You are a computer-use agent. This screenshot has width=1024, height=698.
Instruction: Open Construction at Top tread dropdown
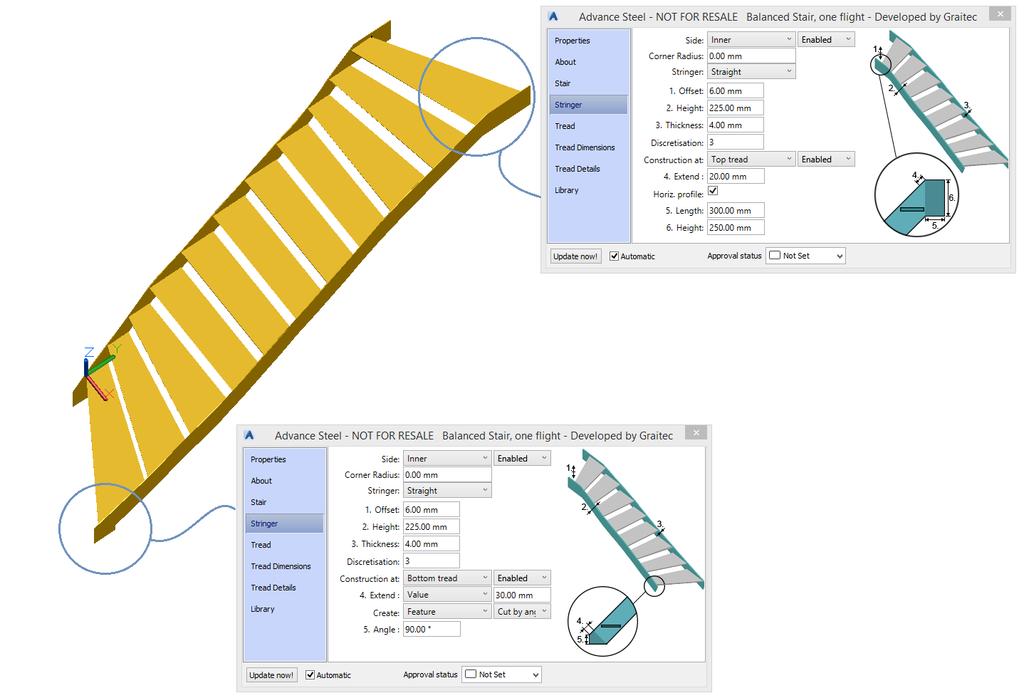coord(751,159)
